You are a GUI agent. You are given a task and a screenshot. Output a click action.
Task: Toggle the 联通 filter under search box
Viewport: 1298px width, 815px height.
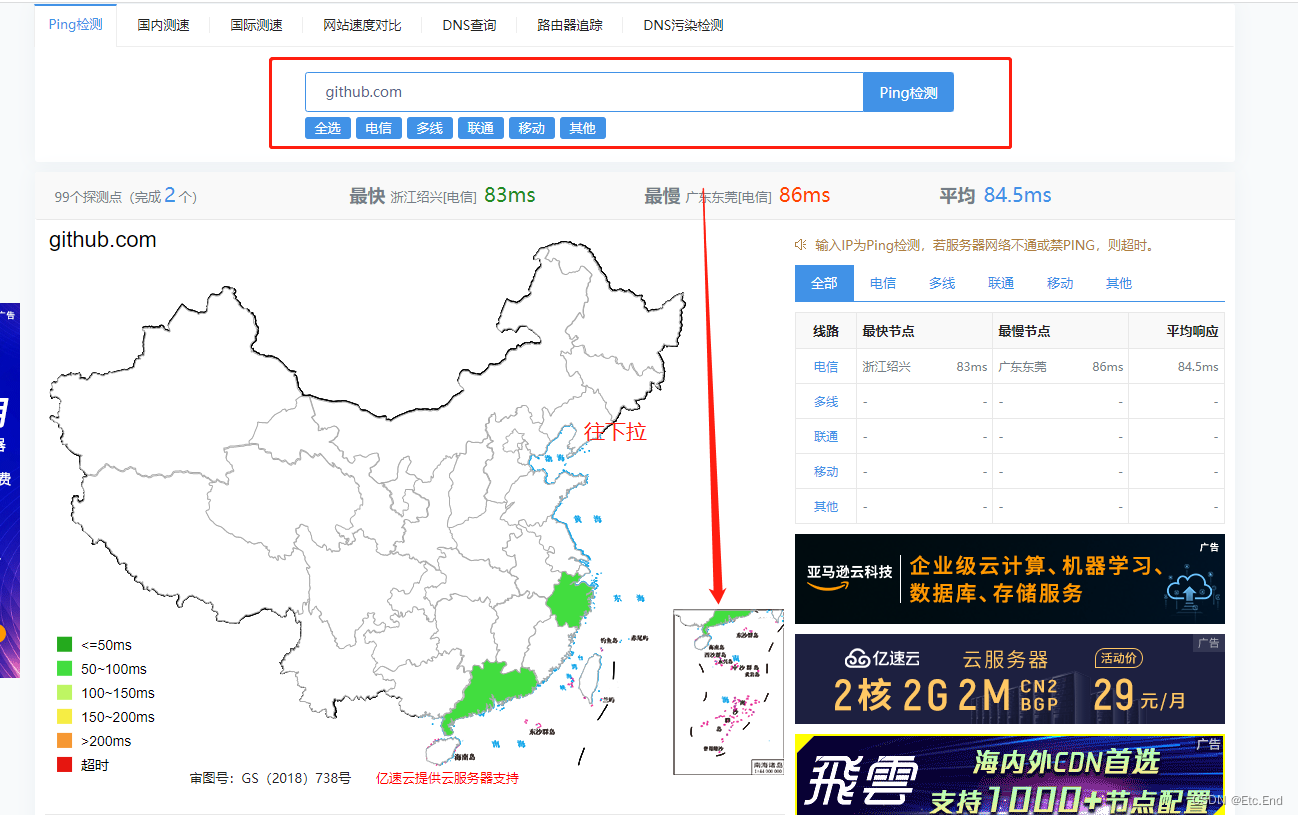pyautogui.click(x=481, y=128)
